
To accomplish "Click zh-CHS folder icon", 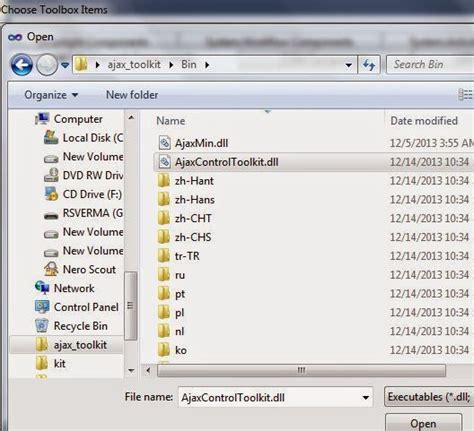I will 164,237.
